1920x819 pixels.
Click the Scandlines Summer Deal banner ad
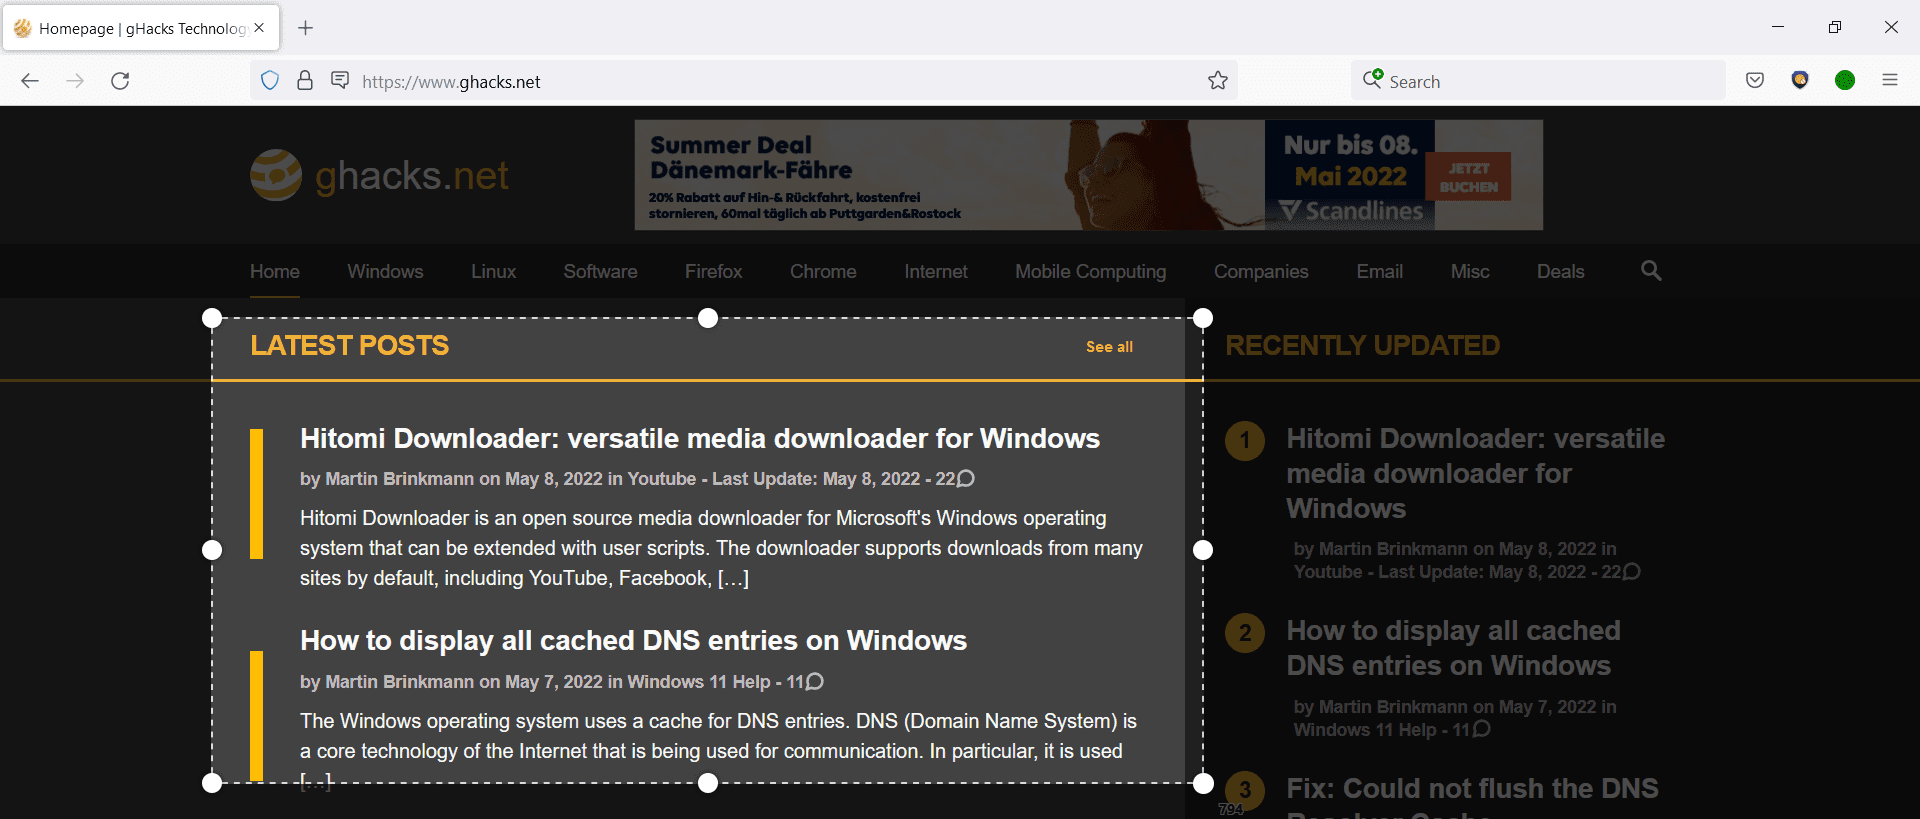coord(1088,175)
